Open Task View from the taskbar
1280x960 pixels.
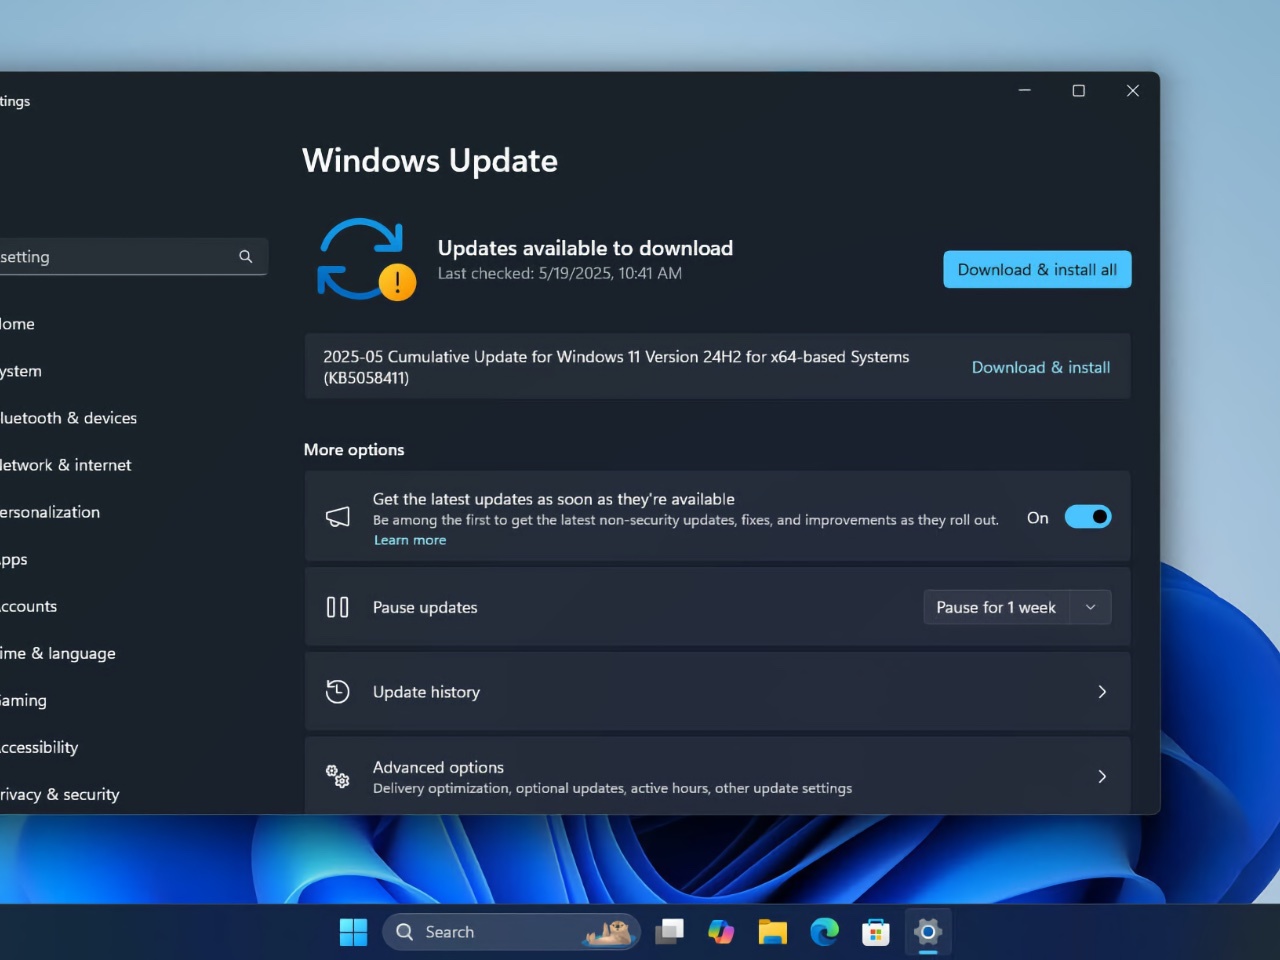click(669, 932)
